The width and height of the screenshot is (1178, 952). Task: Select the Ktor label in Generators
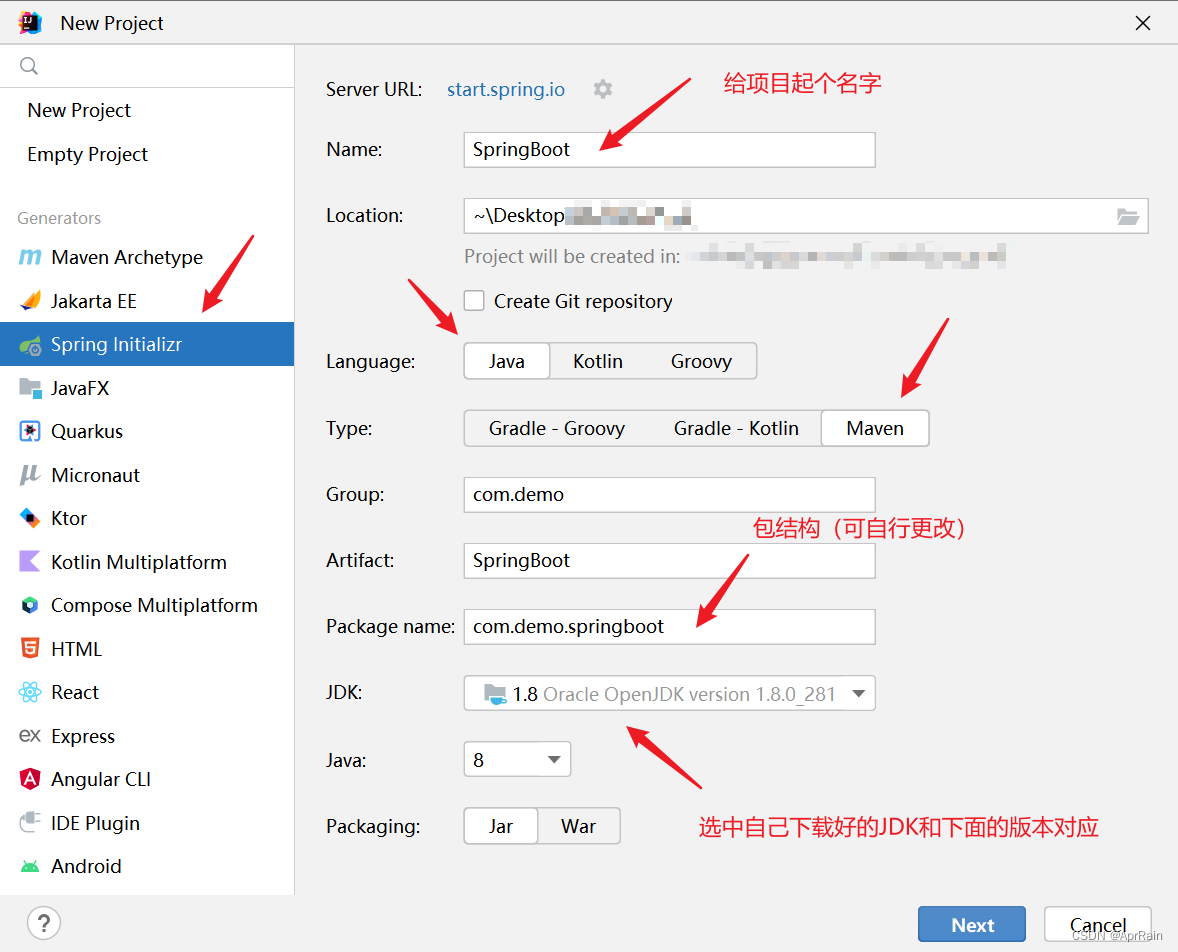click(69, 518)
